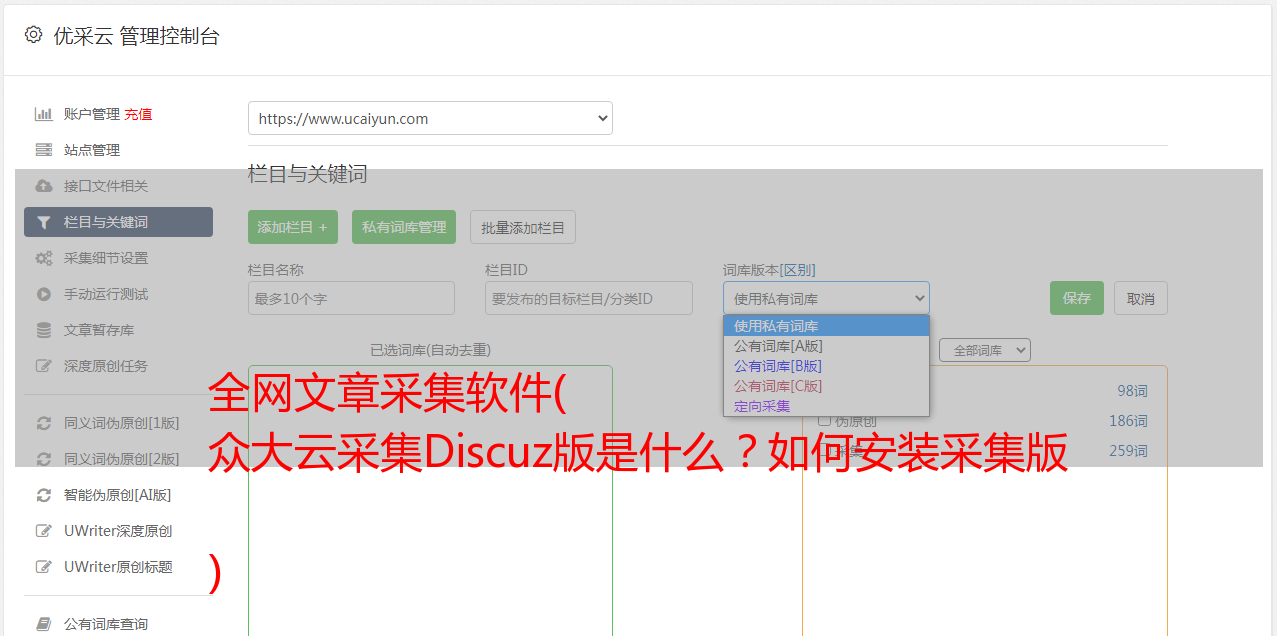Tick the 伪原创 checkbox
Viewport: 1277px width, 636px height.
pos(824,420)
